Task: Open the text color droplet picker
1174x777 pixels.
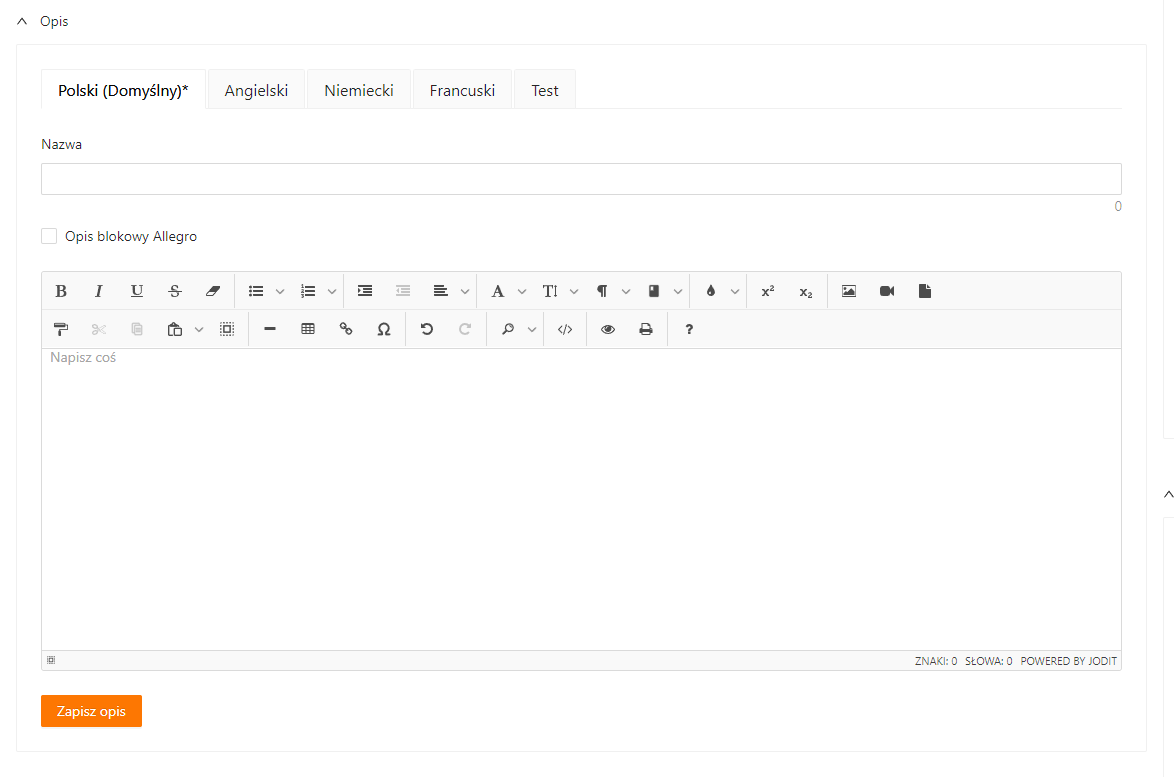Action: (710, 291)
